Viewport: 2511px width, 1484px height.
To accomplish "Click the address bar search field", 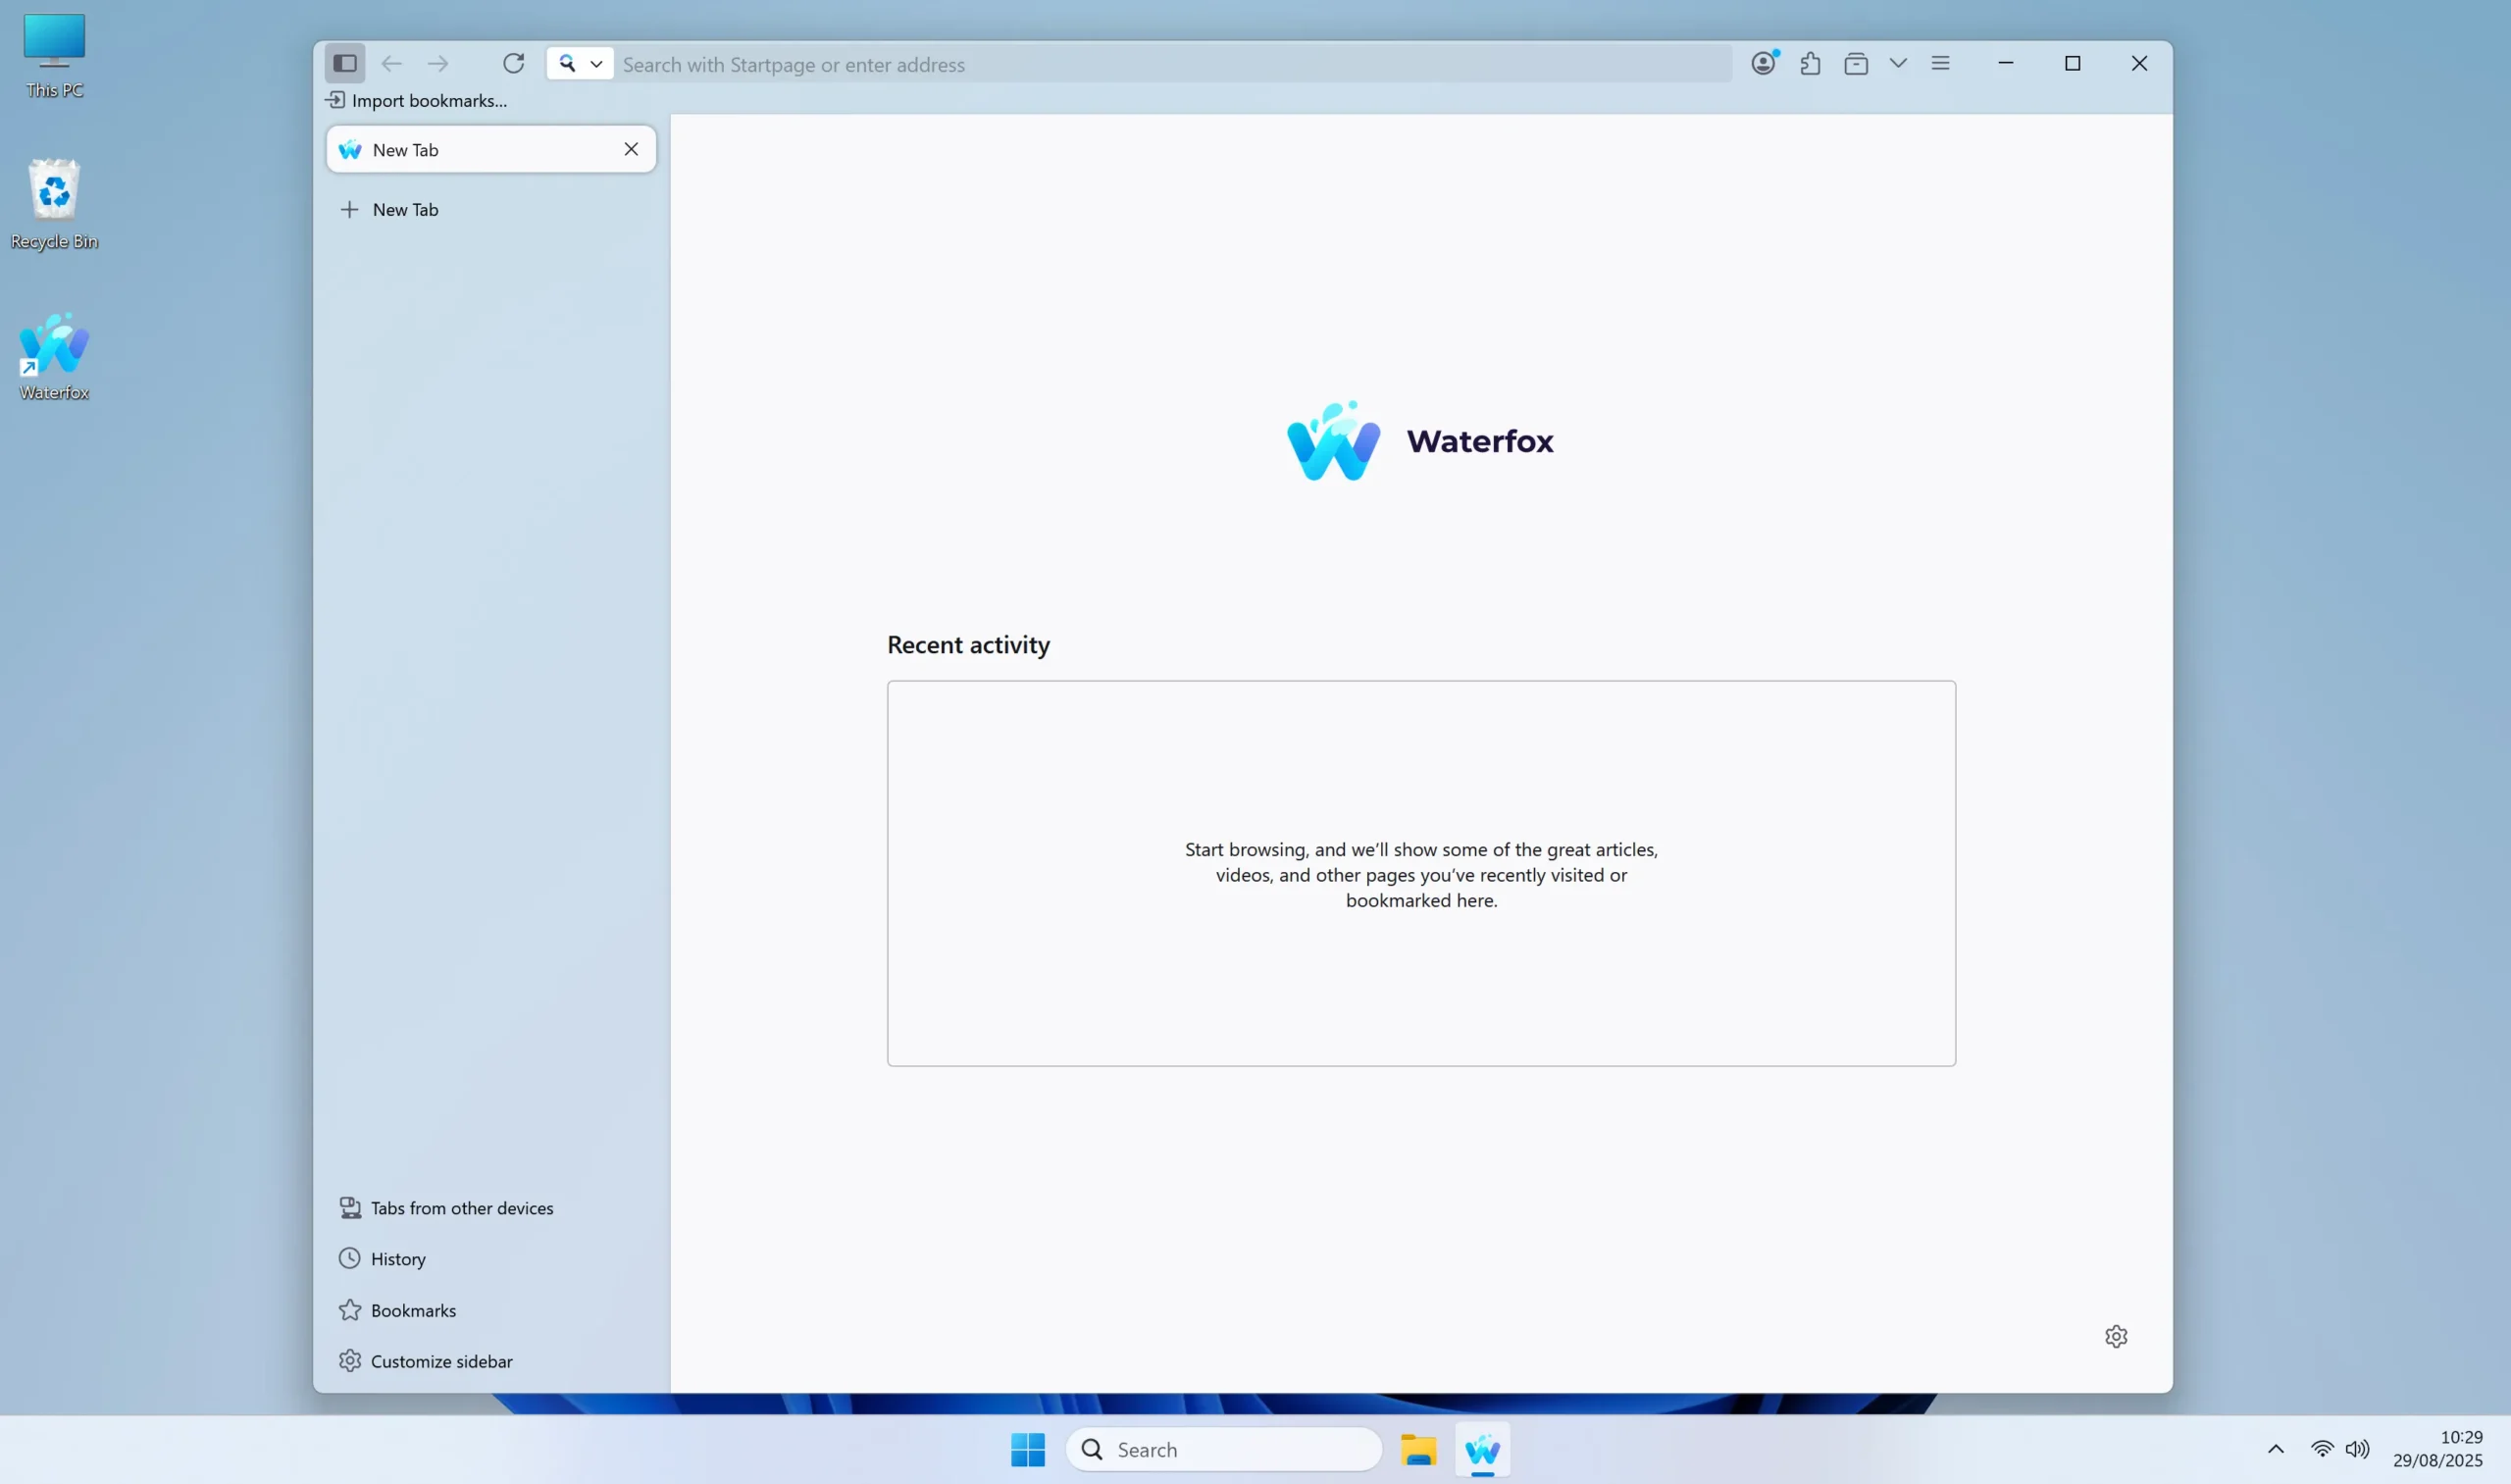I will pos(1170,64).
